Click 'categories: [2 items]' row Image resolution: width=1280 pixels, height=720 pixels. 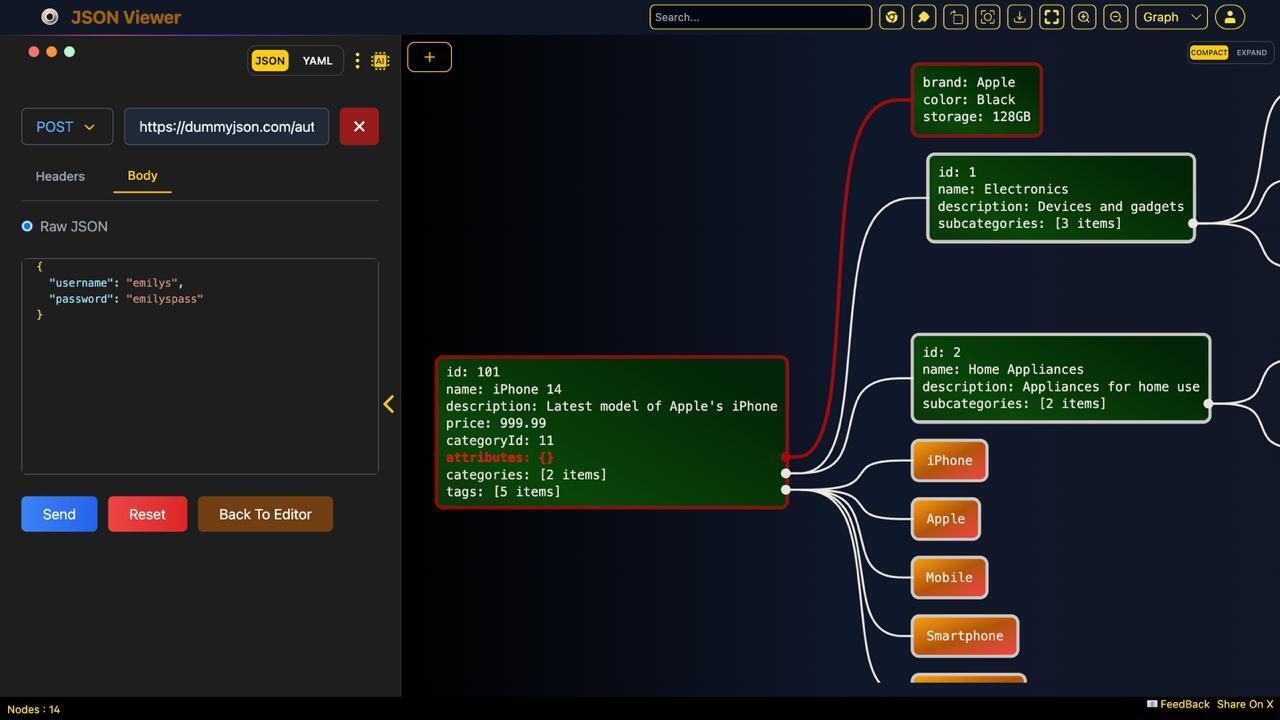coord(526,475)
